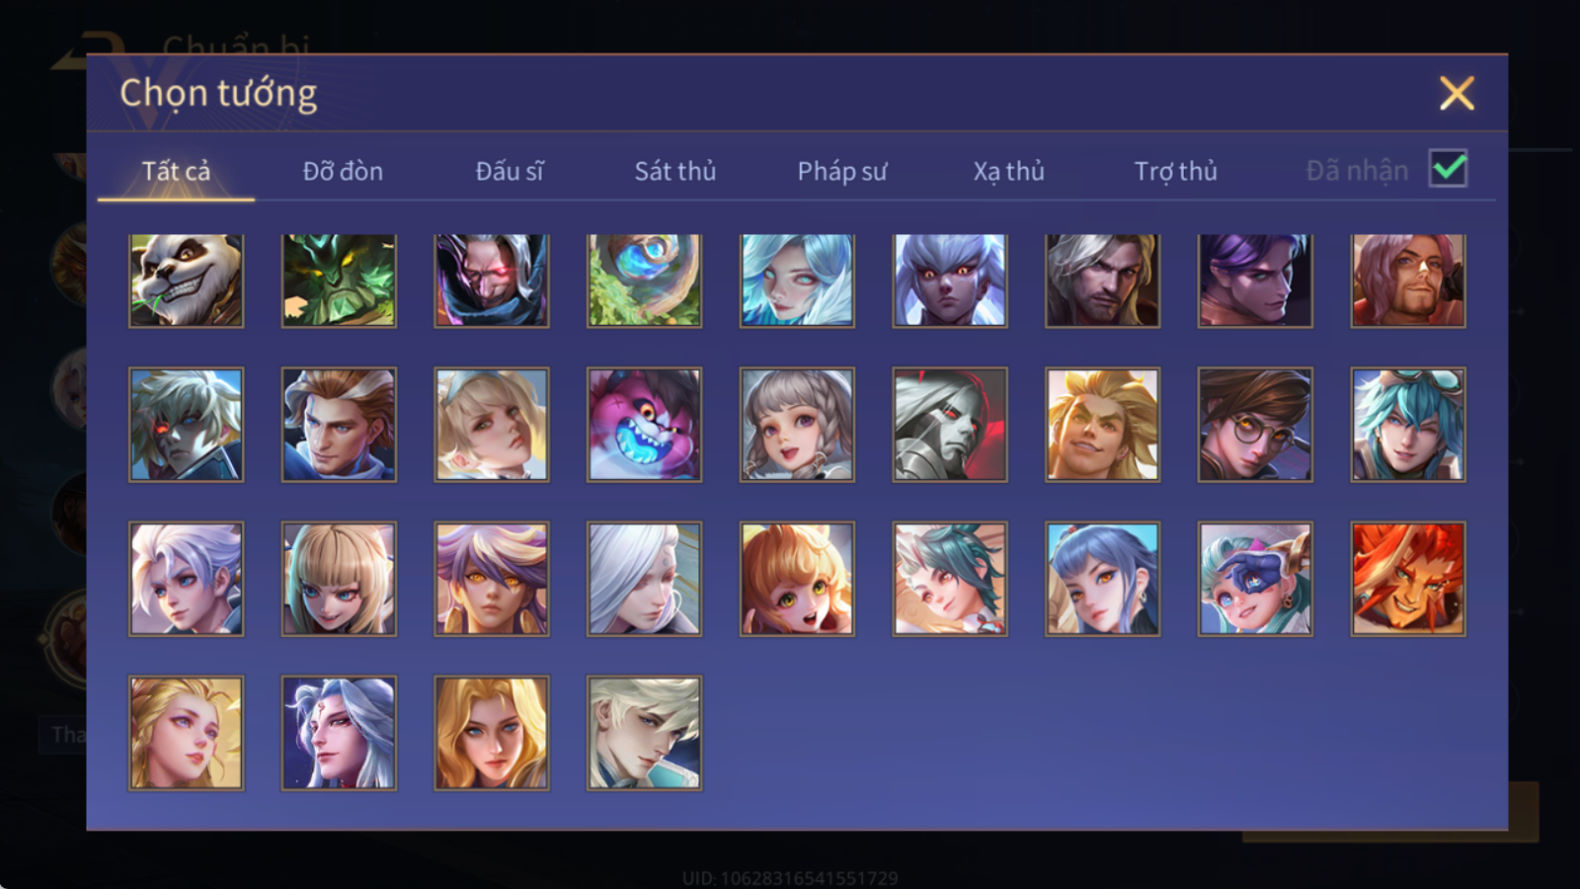Select the red fiery demon hero

pos(1408,579)
